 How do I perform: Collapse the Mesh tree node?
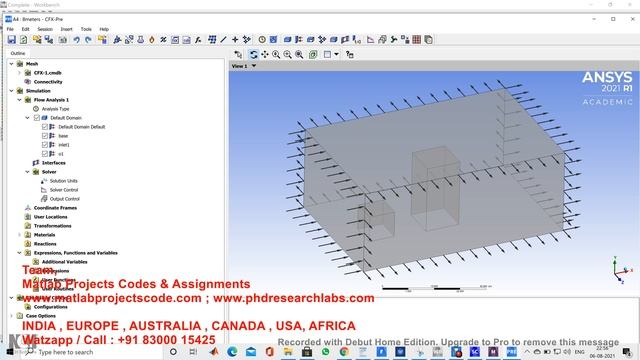pos(11,64)
